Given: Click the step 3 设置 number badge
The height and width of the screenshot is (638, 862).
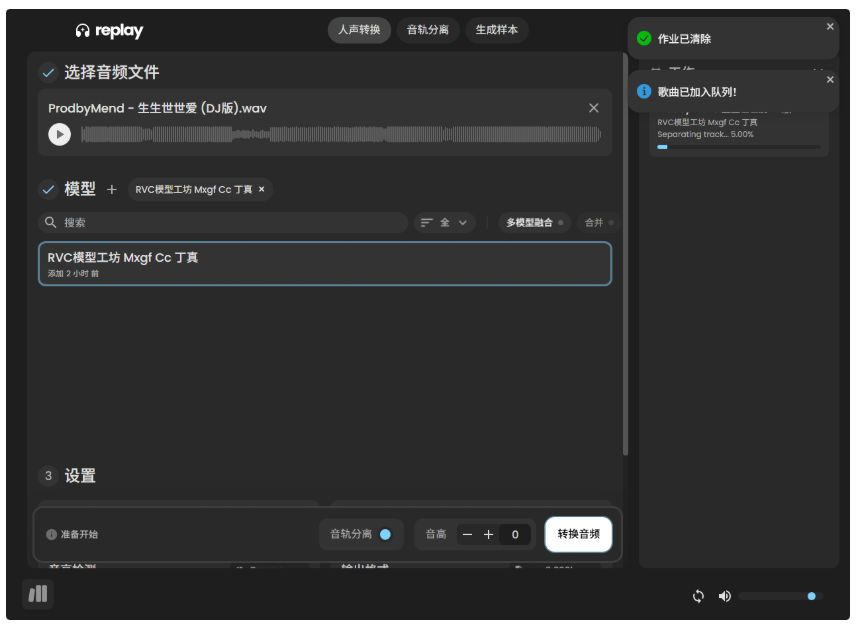Looking at the screenshot, I should 48,475.
